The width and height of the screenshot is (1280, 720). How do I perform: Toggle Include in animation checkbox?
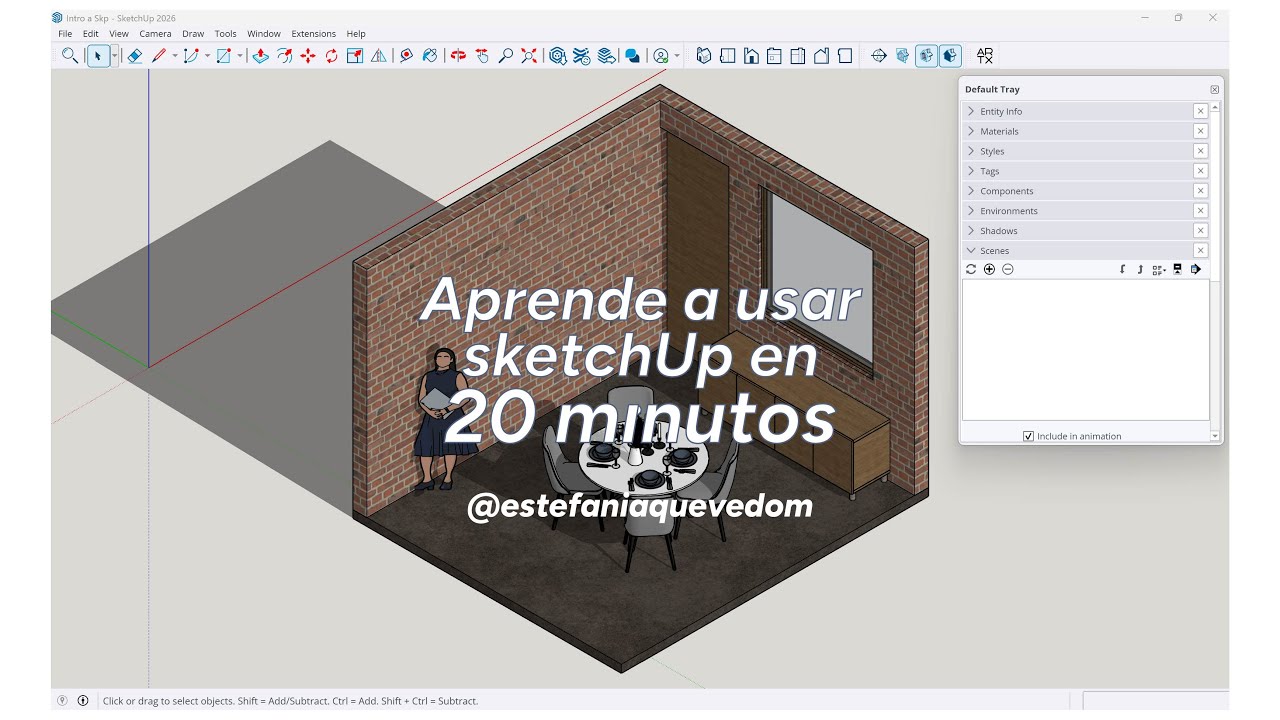coord(1029,436)
